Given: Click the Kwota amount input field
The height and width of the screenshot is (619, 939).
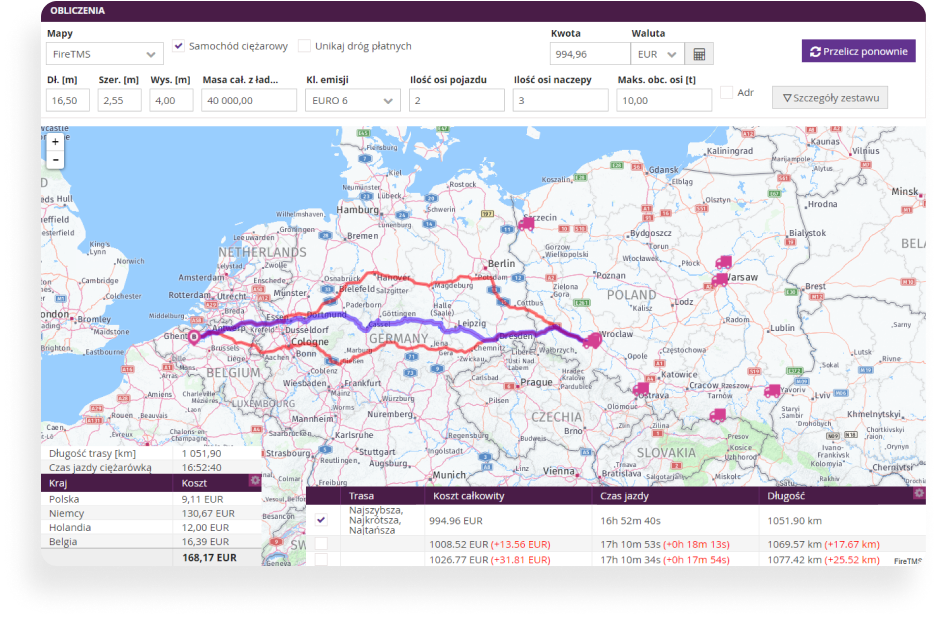Looking at the screenshot, I should pos(589,54).
